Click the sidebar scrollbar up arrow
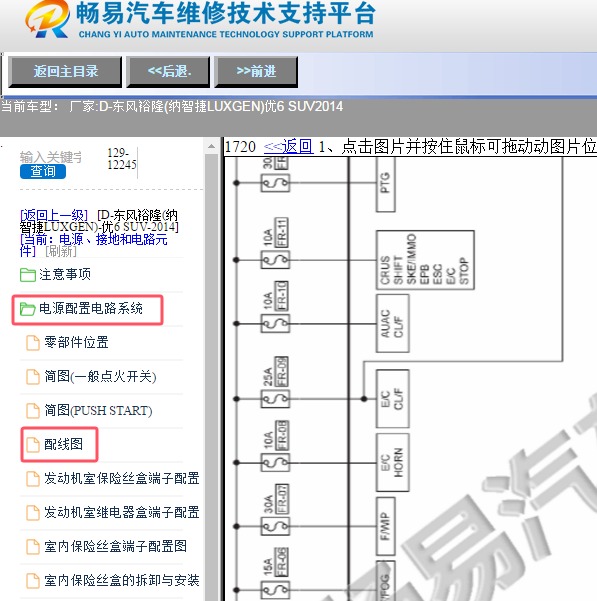 coord(211,146)
